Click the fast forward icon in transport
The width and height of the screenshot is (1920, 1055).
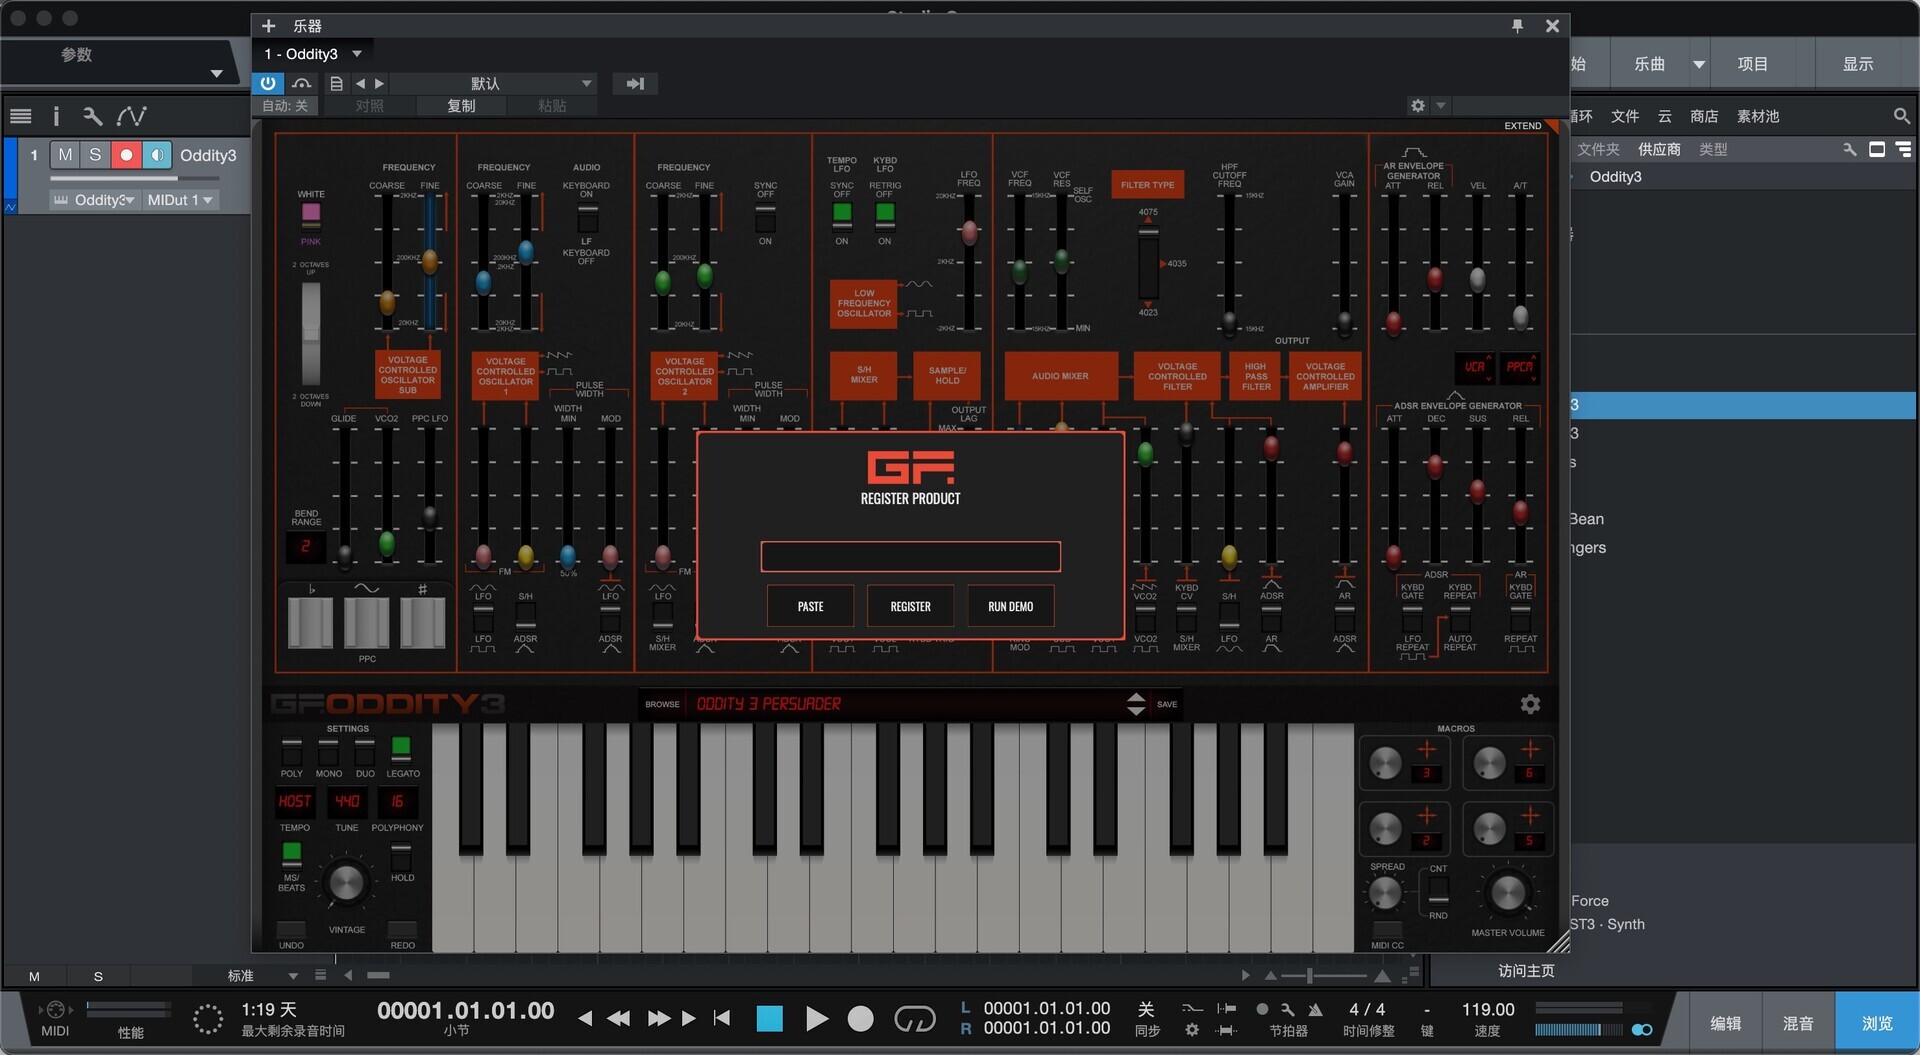click(x=658, y=1019)
